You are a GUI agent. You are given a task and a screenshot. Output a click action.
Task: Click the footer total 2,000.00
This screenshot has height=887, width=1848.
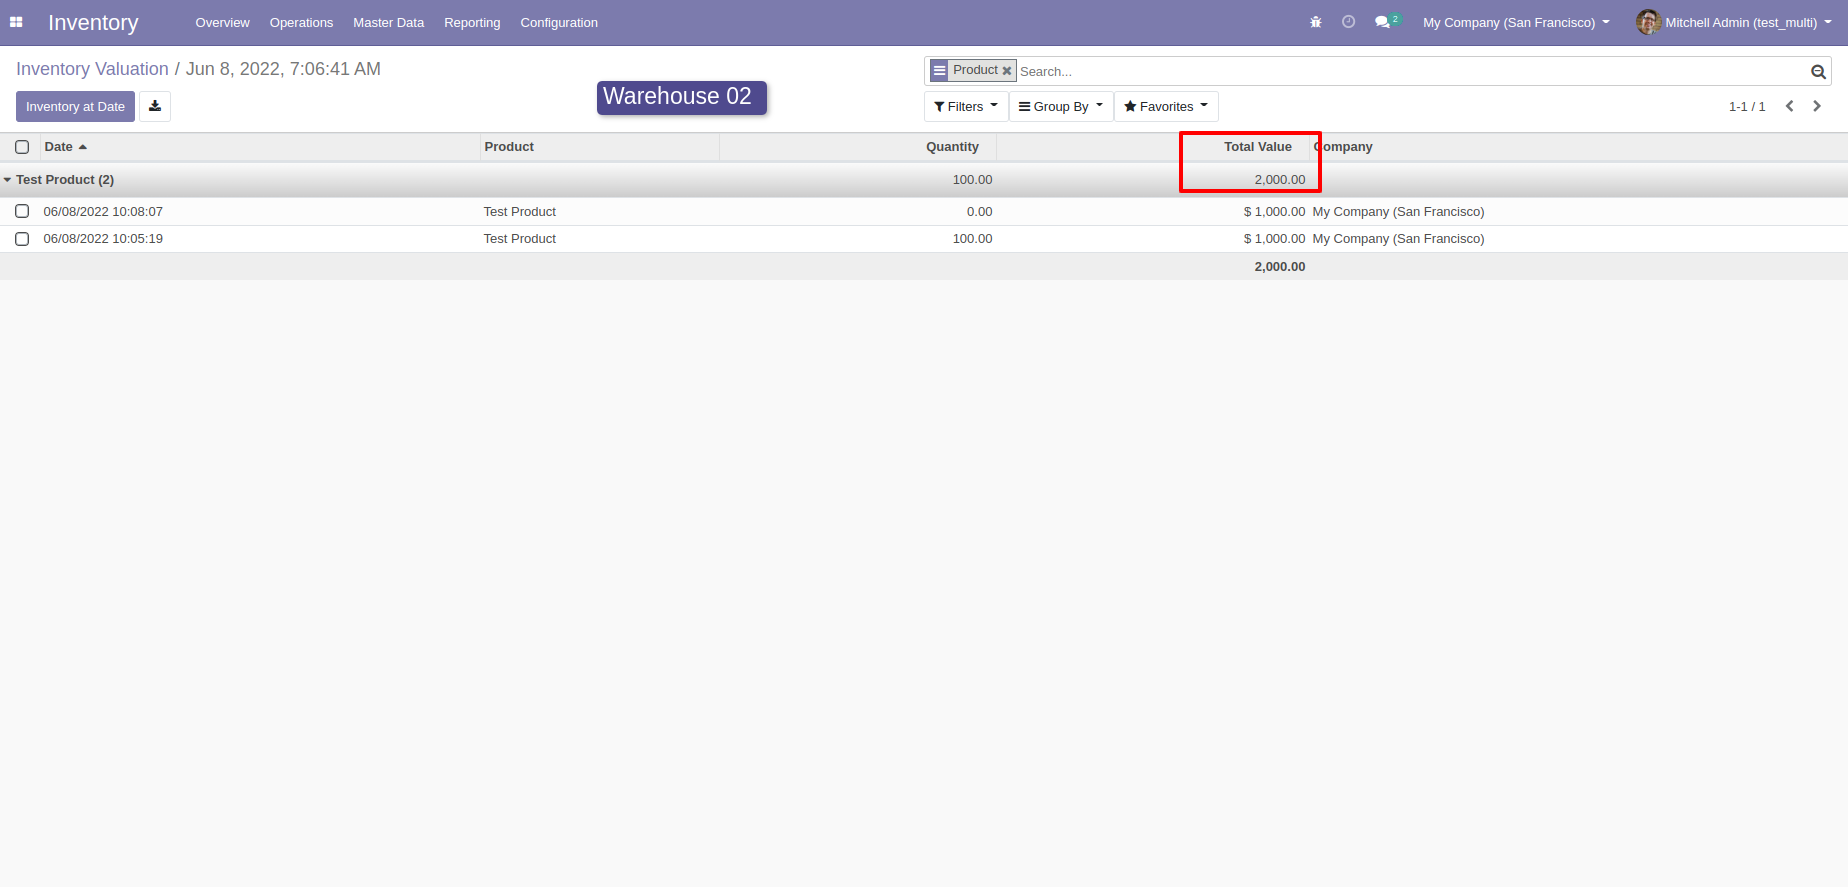pos(1280,267)
